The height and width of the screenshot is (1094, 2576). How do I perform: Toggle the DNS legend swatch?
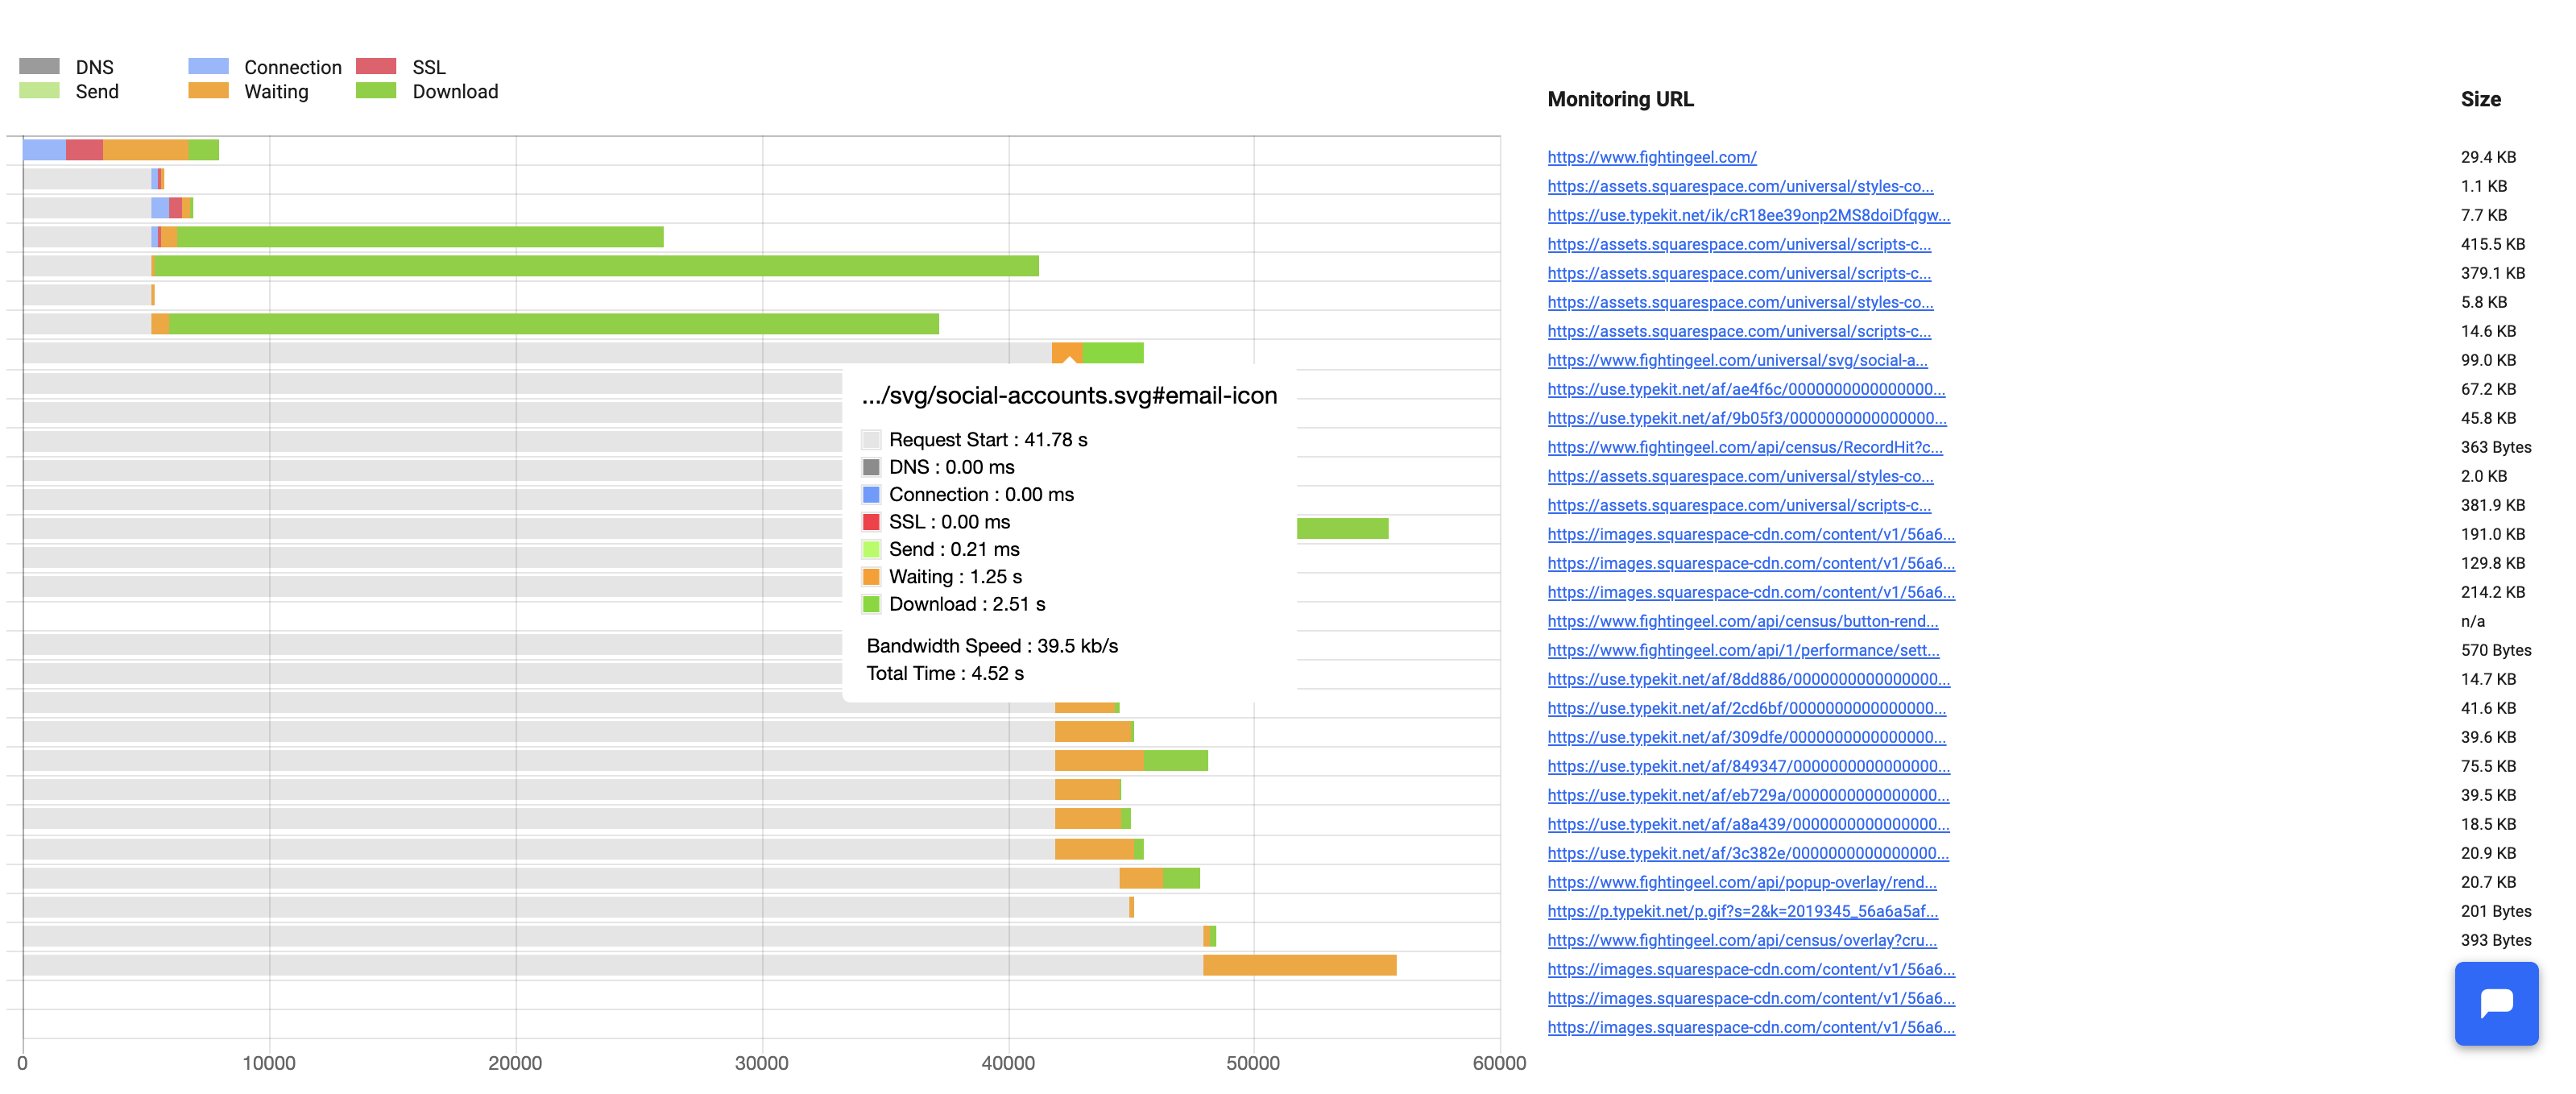click(x=39, y=66)
